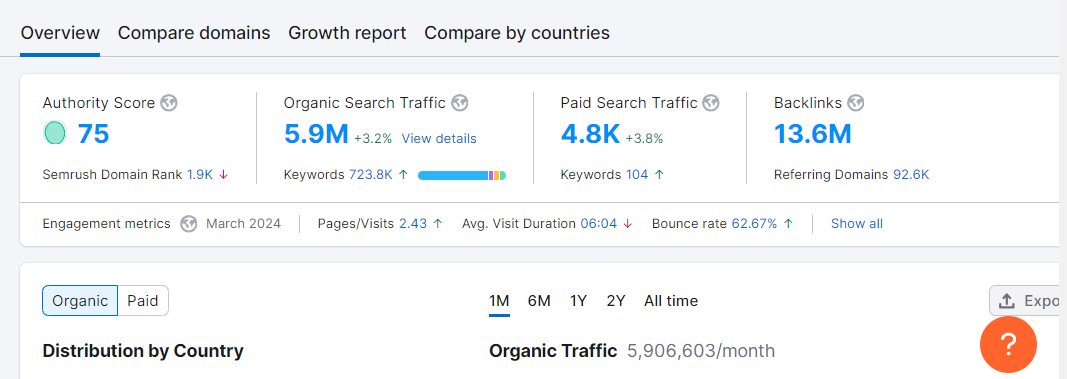
Task: Click the up arrow next to Keywords 723.8K
Action: [x=403, y=175]
